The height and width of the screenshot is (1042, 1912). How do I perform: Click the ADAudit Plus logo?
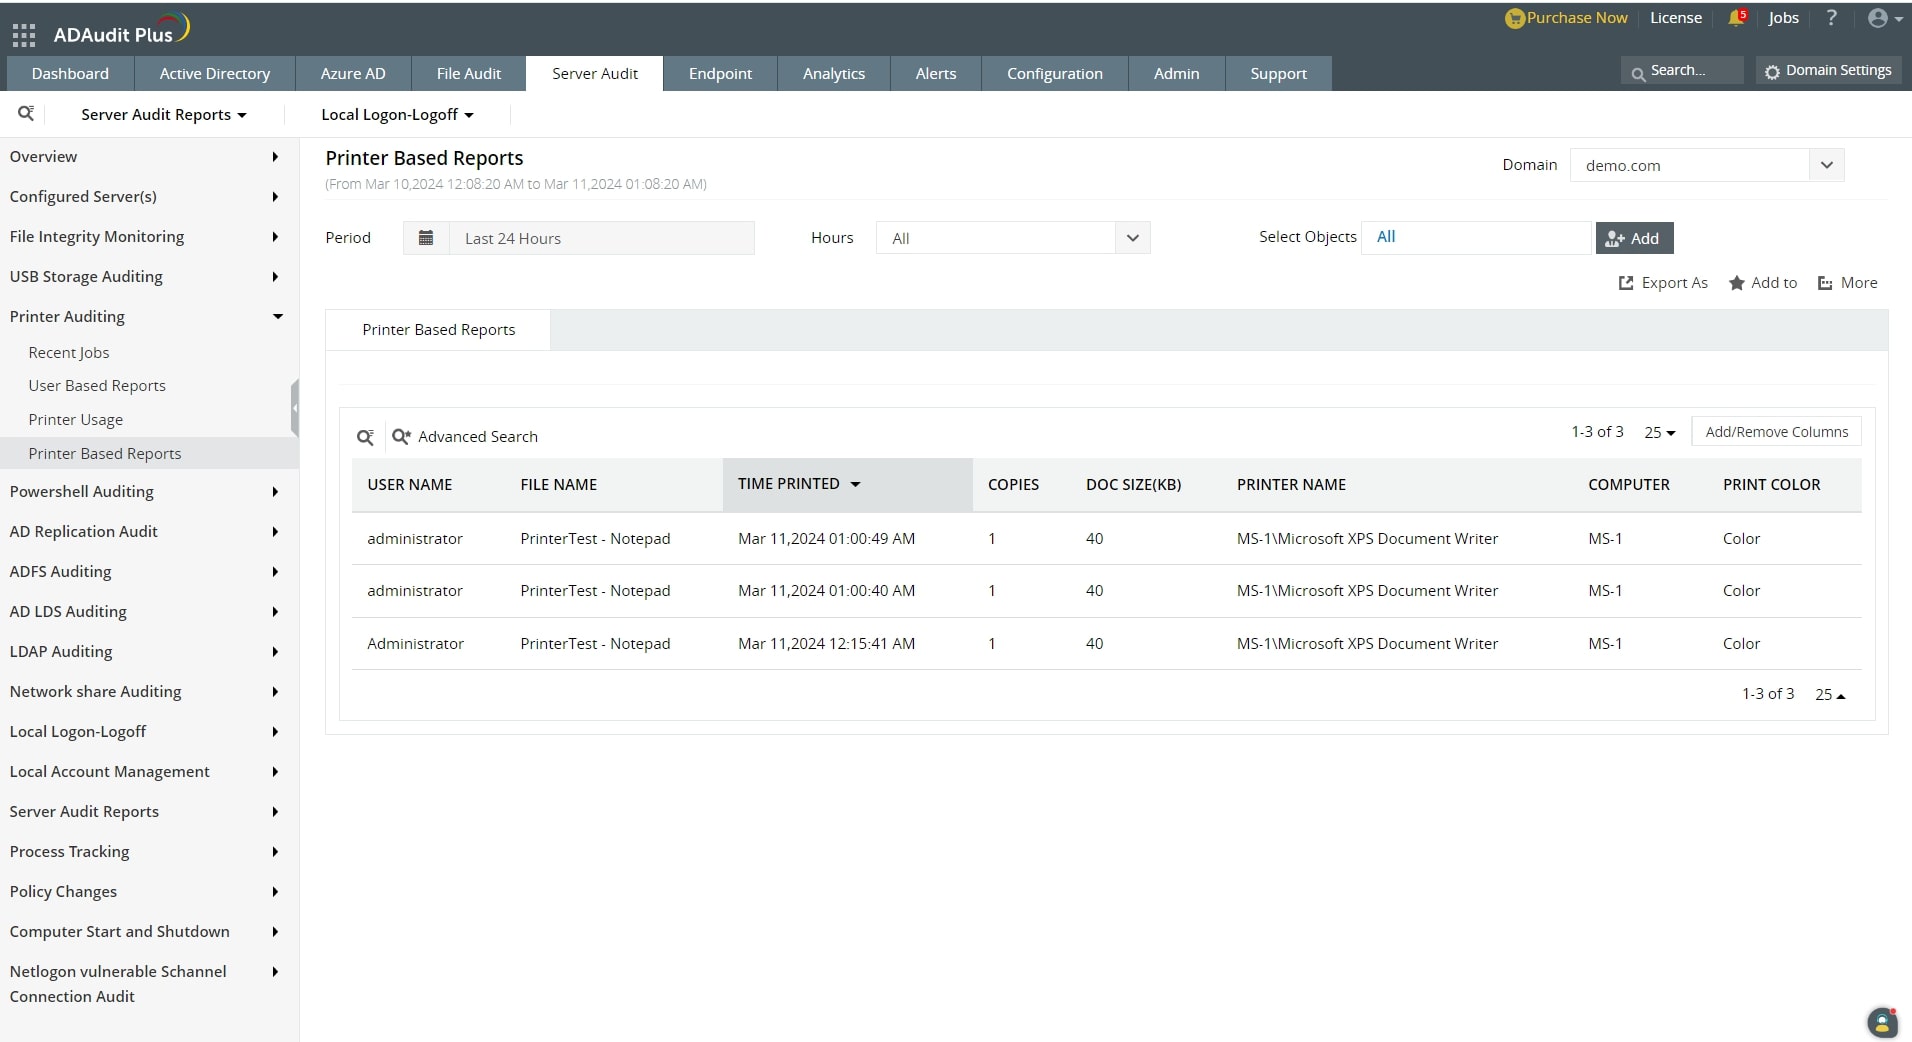pos(121,30)
